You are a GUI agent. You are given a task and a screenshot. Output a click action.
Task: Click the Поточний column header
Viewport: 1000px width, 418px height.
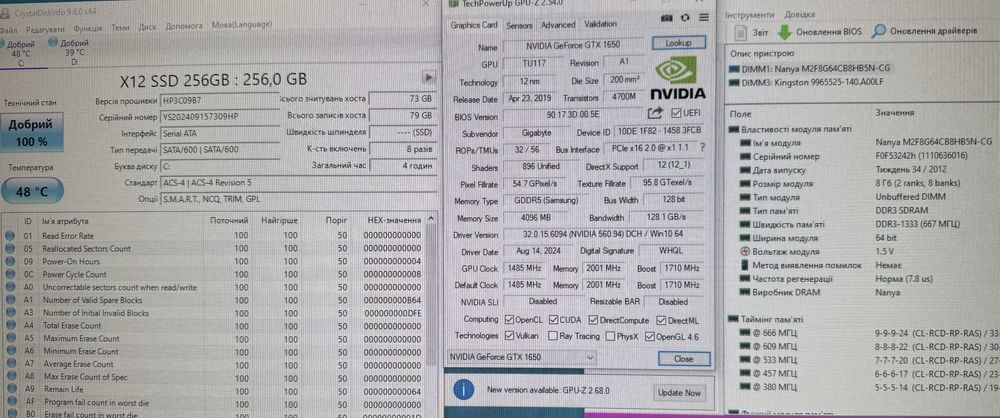pyautogui.click(x=229, y=220)
